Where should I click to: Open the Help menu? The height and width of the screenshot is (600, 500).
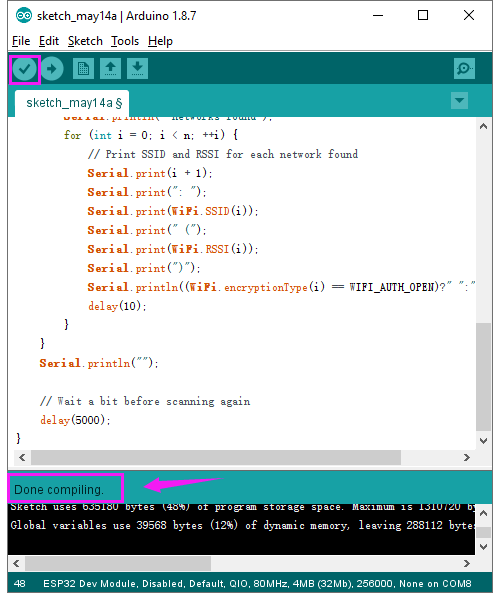coord(160,41)
